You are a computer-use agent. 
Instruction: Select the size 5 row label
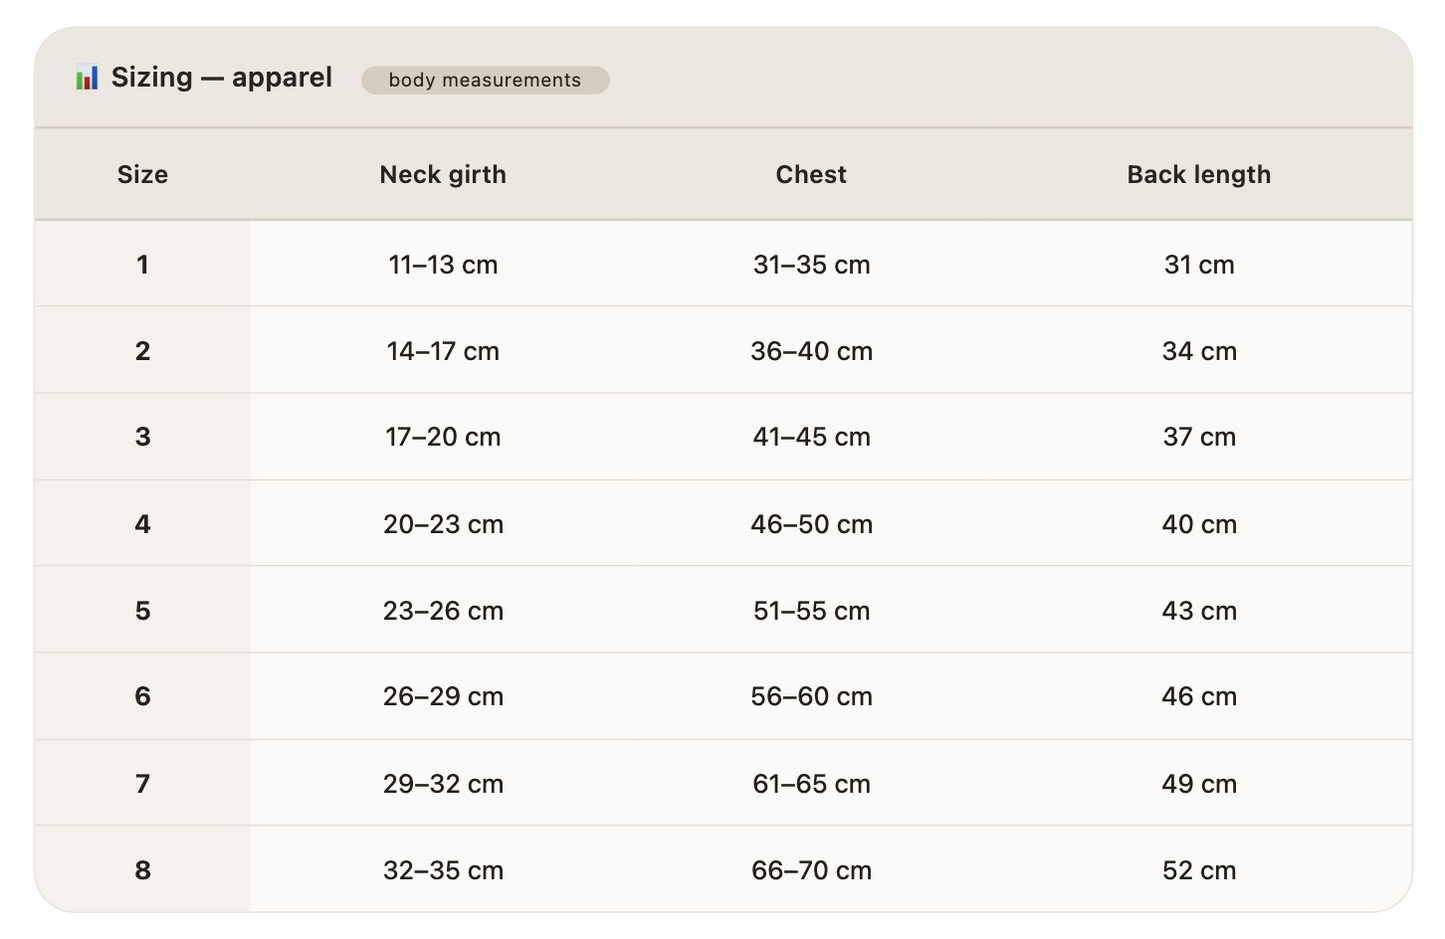(142, 610)
